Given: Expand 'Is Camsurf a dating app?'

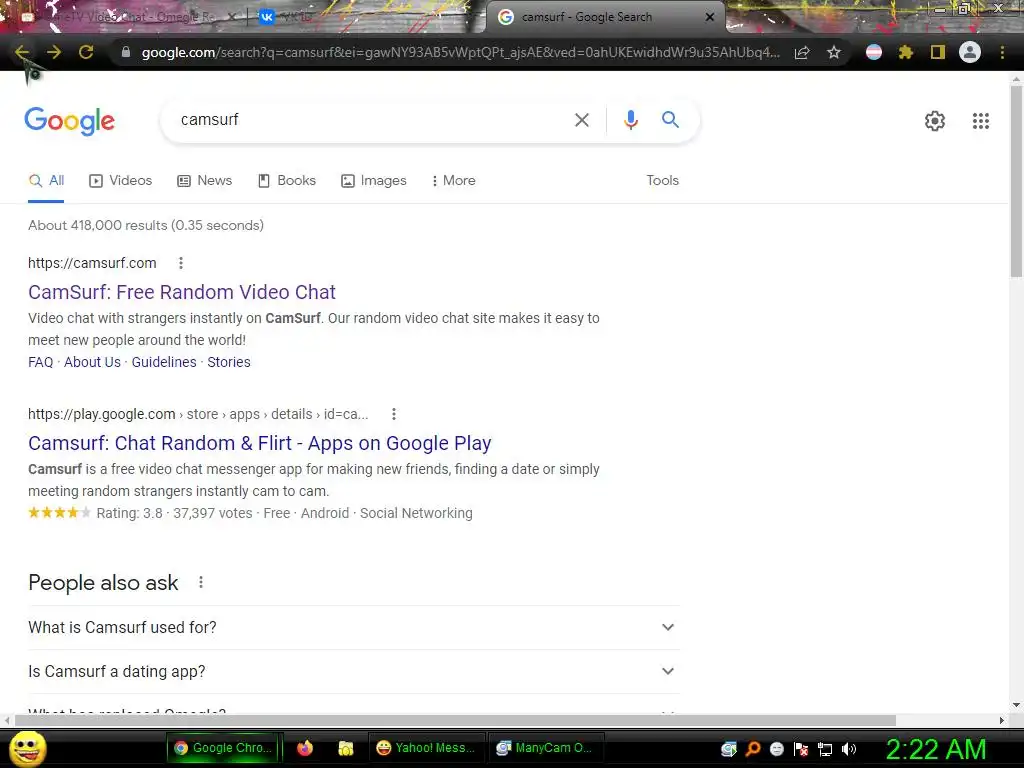Looking at the screenshot, I should pyautogui.click(x=354, y=671).
